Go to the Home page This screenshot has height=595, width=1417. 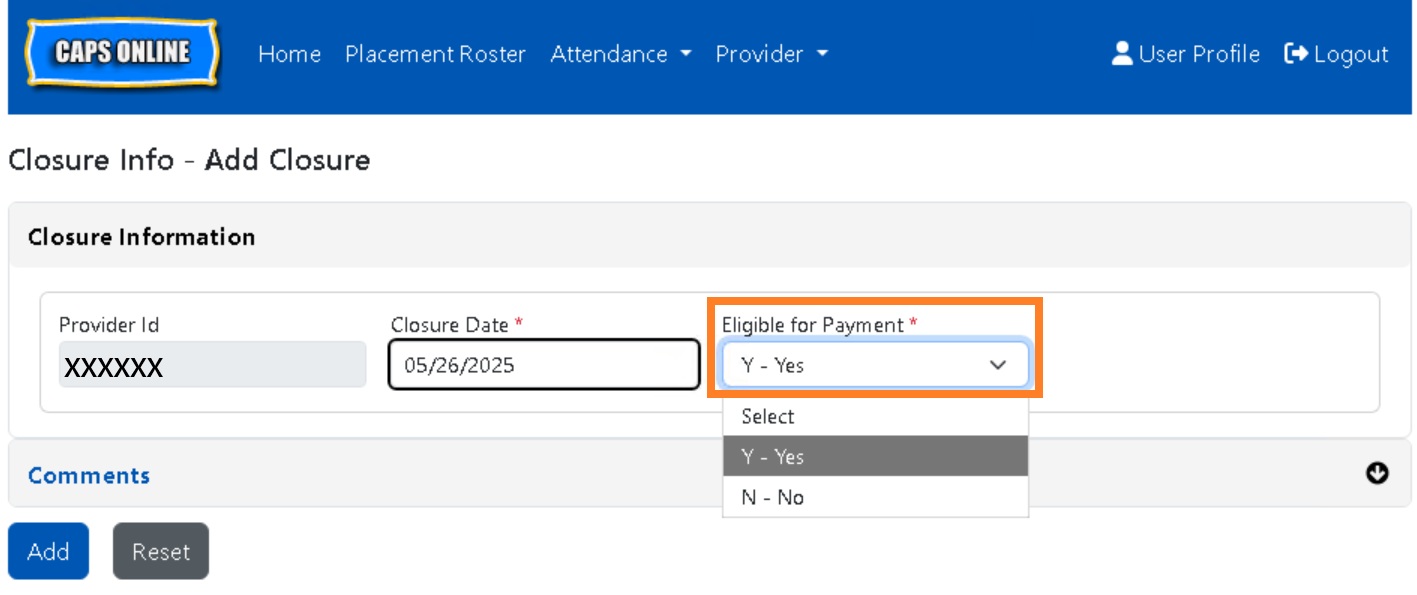click(x=289, y=54)
